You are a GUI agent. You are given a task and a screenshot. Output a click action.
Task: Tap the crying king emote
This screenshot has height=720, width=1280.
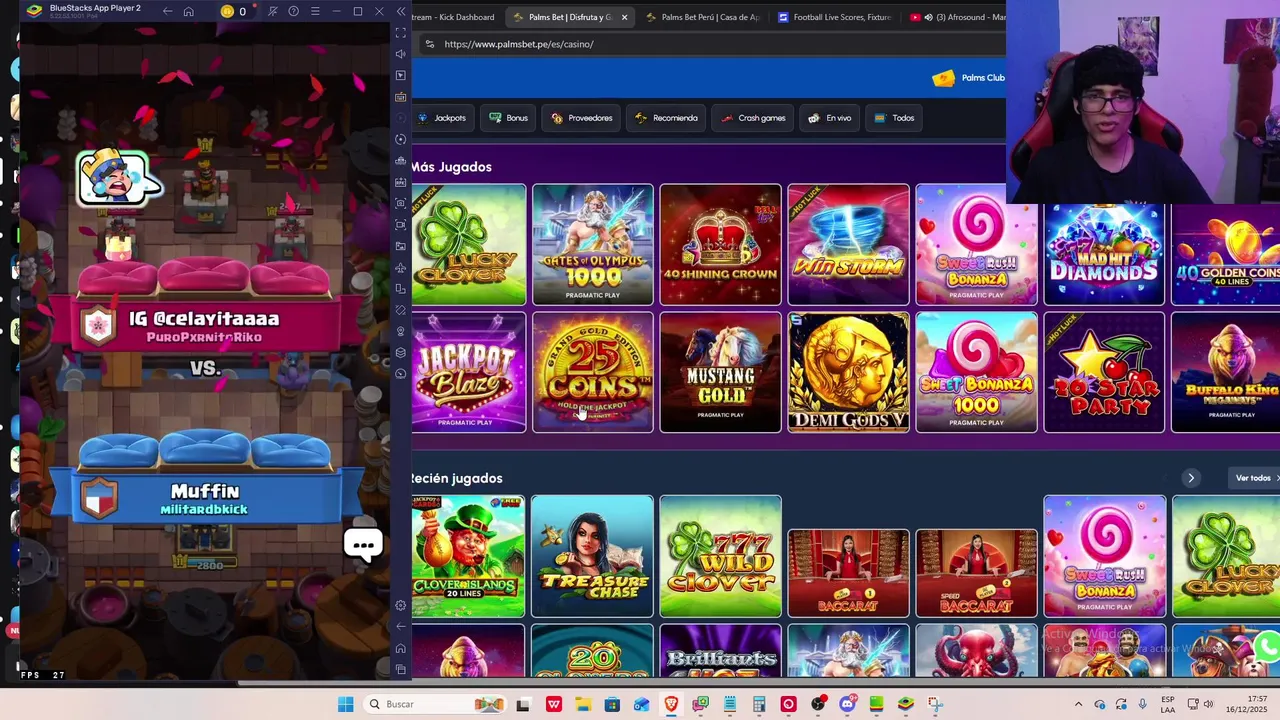click(117, 178)
